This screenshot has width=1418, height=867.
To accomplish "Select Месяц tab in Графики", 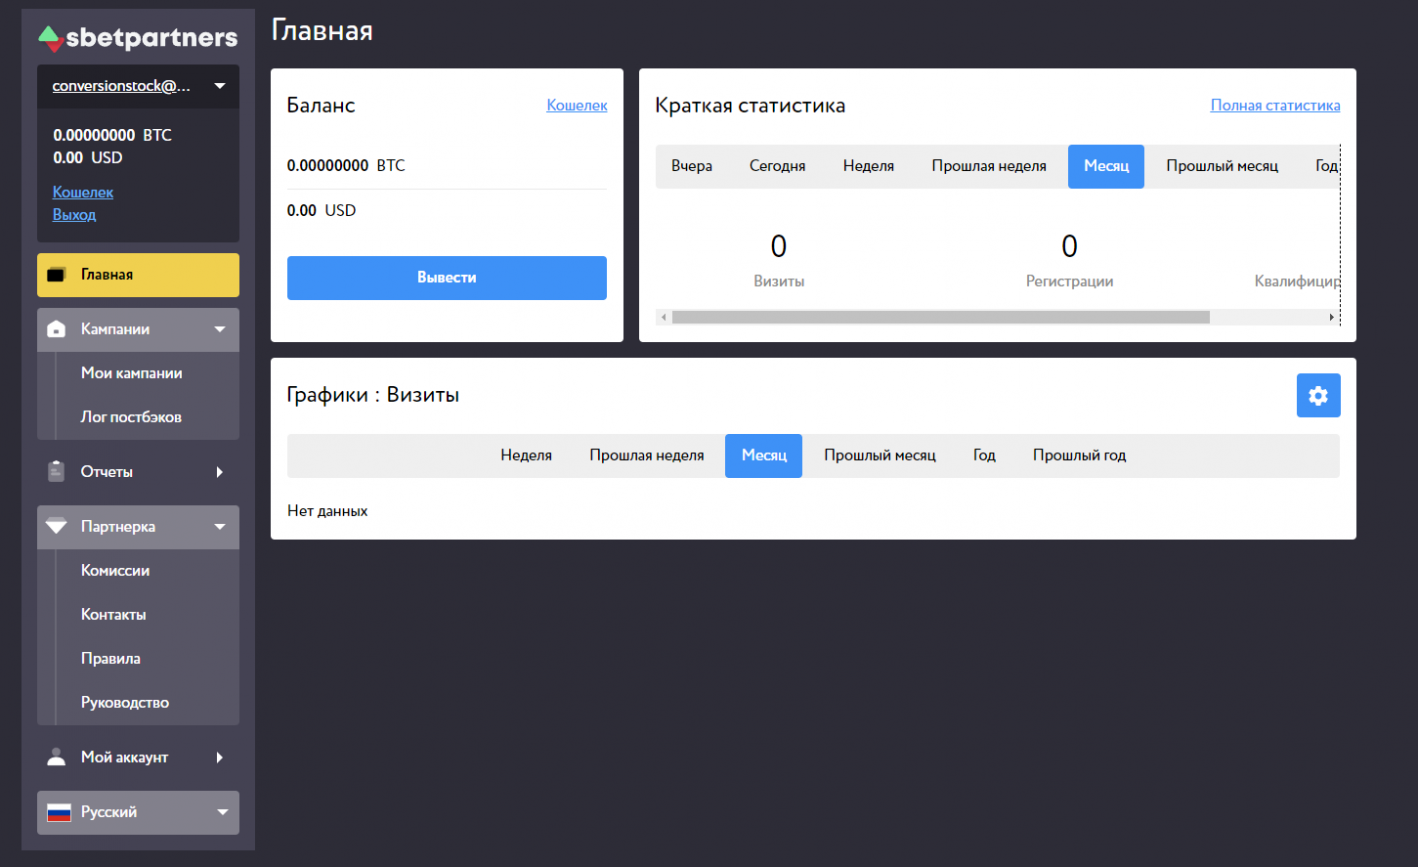I will (764, 455).
